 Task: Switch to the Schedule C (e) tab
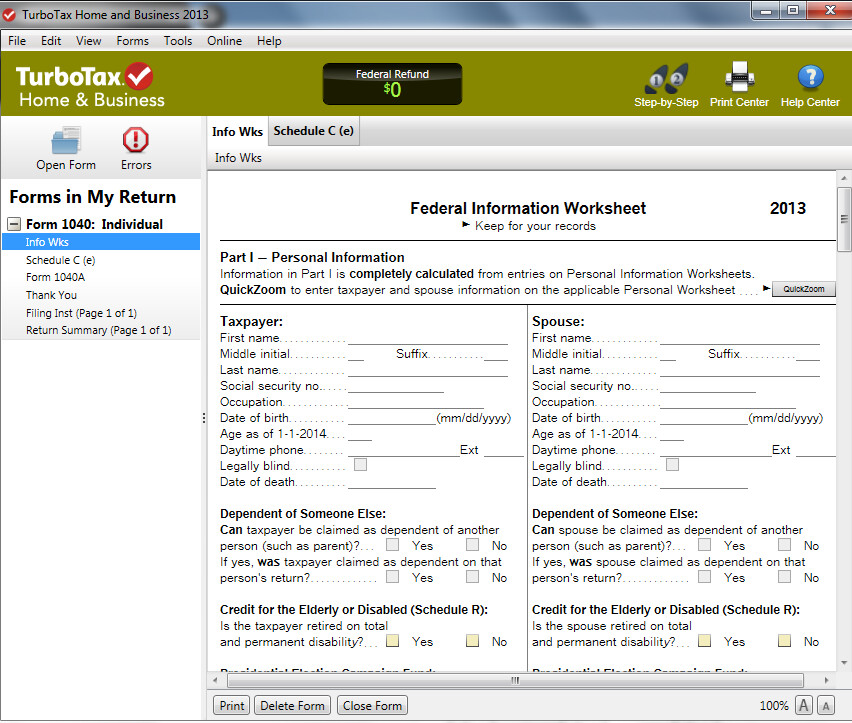coord(314,131)
